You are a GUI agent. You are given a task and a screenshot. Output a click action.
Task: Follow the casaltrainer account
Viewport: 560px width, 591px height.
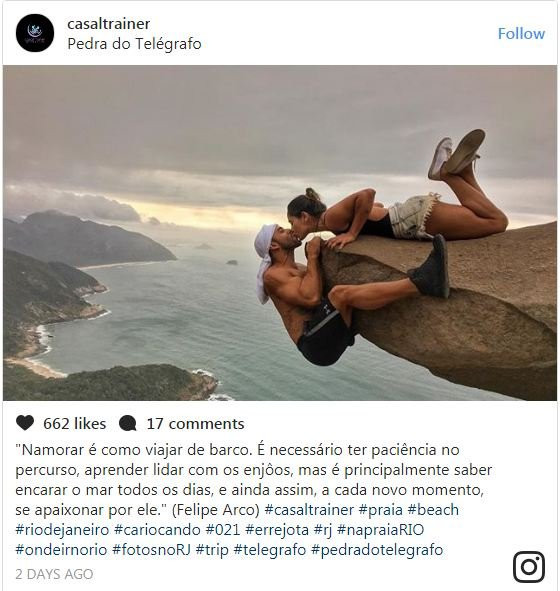click(x=521, y=34)
